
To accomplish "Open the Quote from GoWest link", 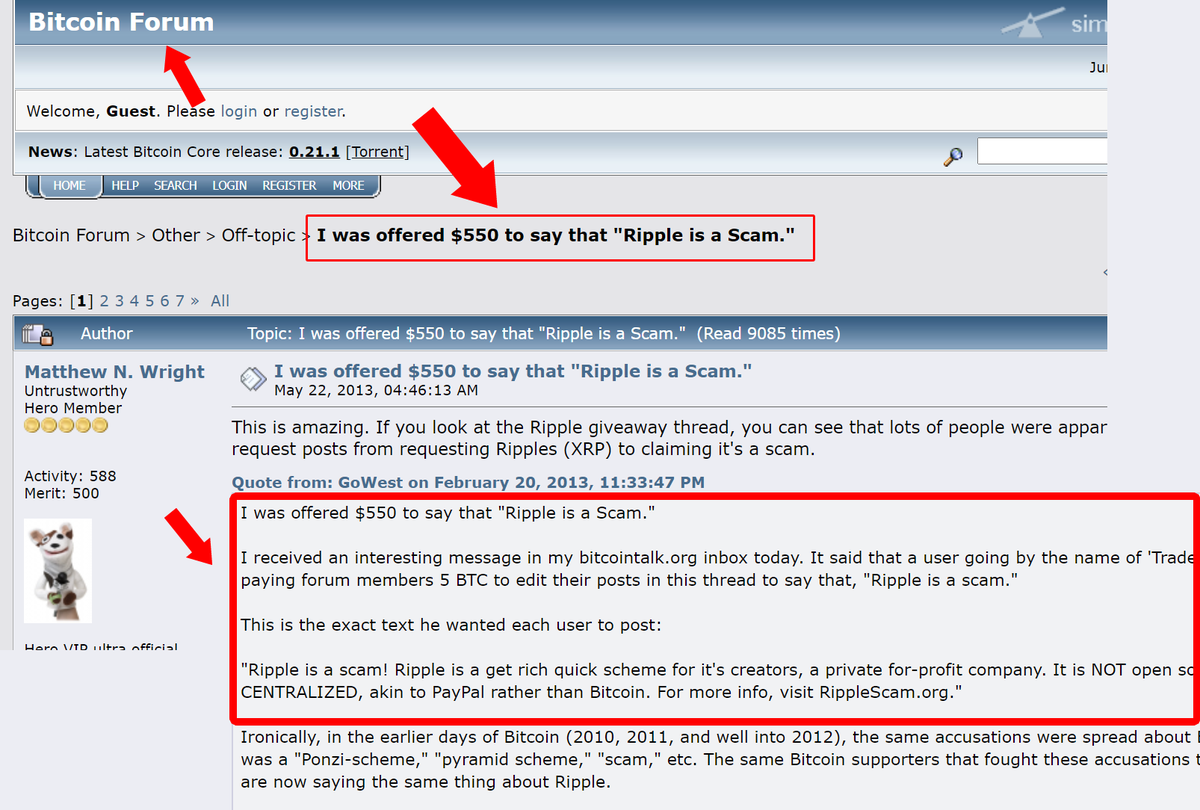I will (468, 482).
